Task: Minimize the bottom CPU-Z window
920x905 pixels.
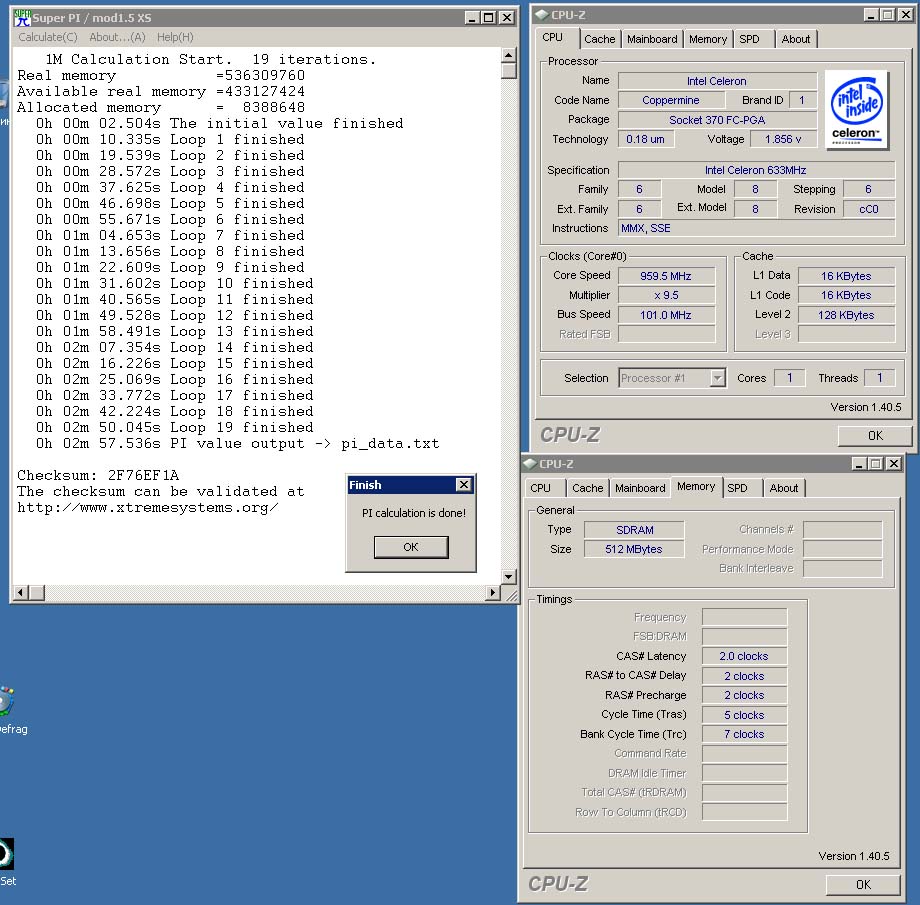Action: click(860, 464)
